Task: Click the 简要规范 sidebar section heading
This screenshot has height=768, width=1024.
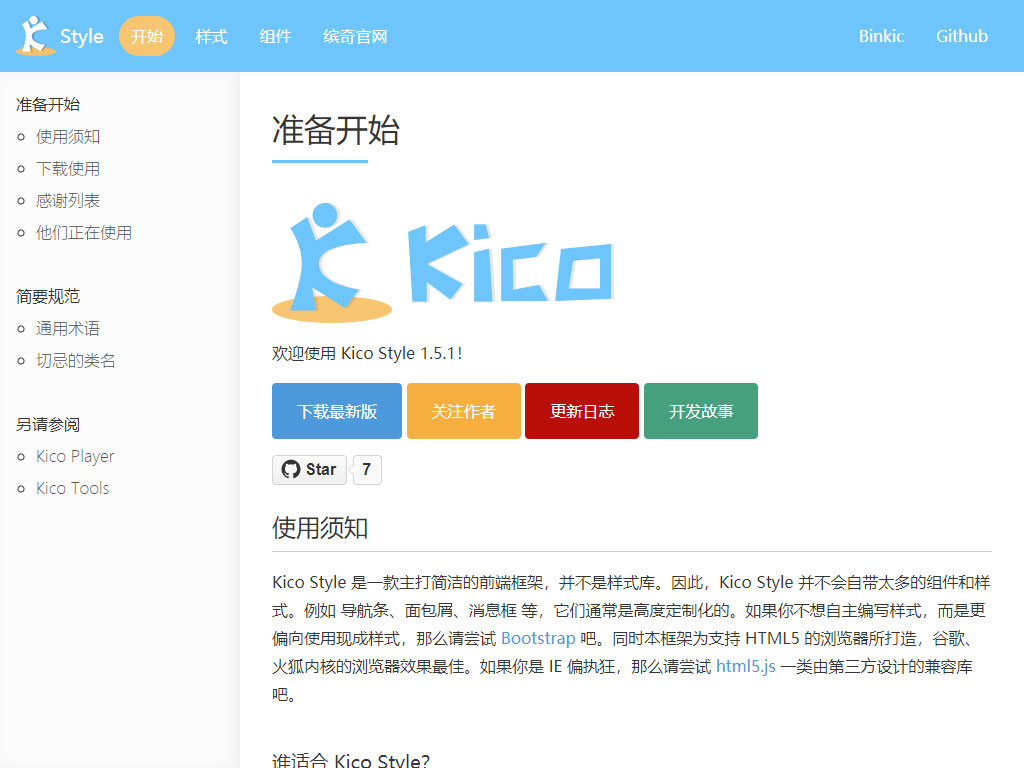Action: pos(48,296)
